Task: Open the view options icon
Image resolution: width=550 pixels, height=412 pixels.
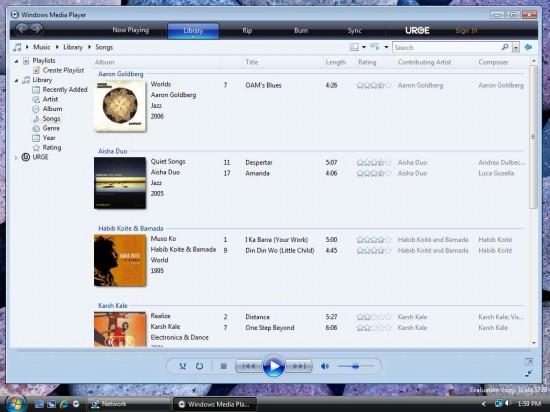Action: pos(375,47)
